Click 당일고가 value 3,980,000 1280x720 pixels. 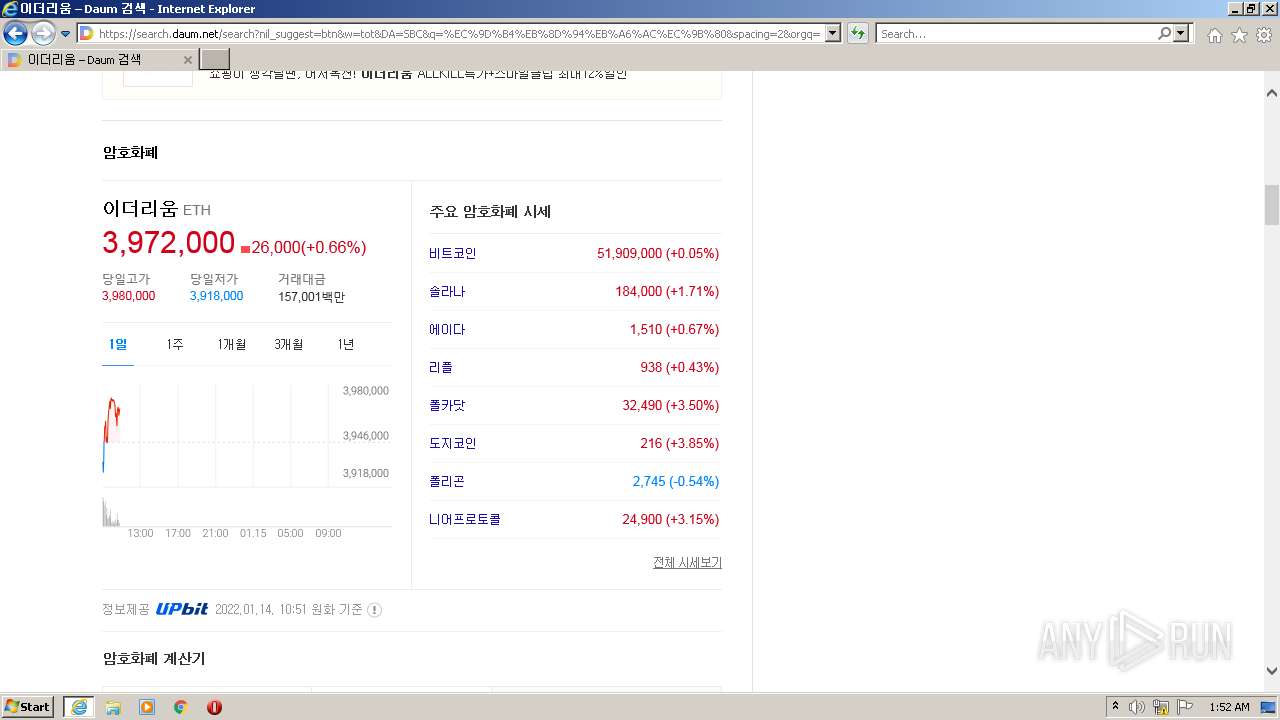[x=128, y=296]
